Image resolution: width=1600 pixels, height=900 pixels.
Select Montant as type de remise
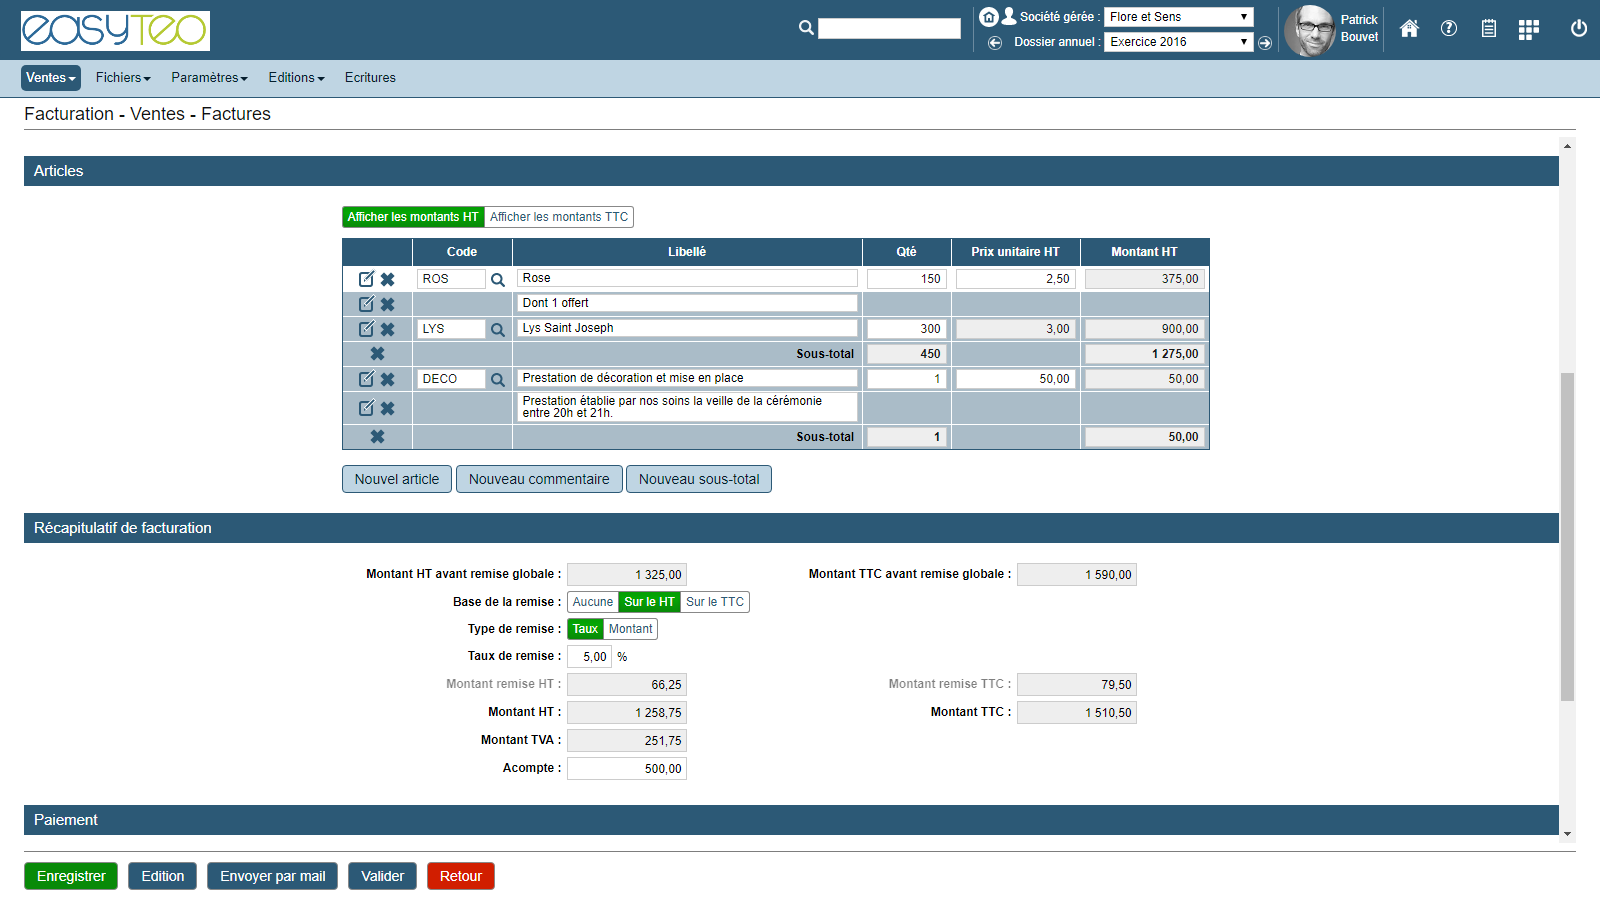pyautogui.click(x=630, y=629)
